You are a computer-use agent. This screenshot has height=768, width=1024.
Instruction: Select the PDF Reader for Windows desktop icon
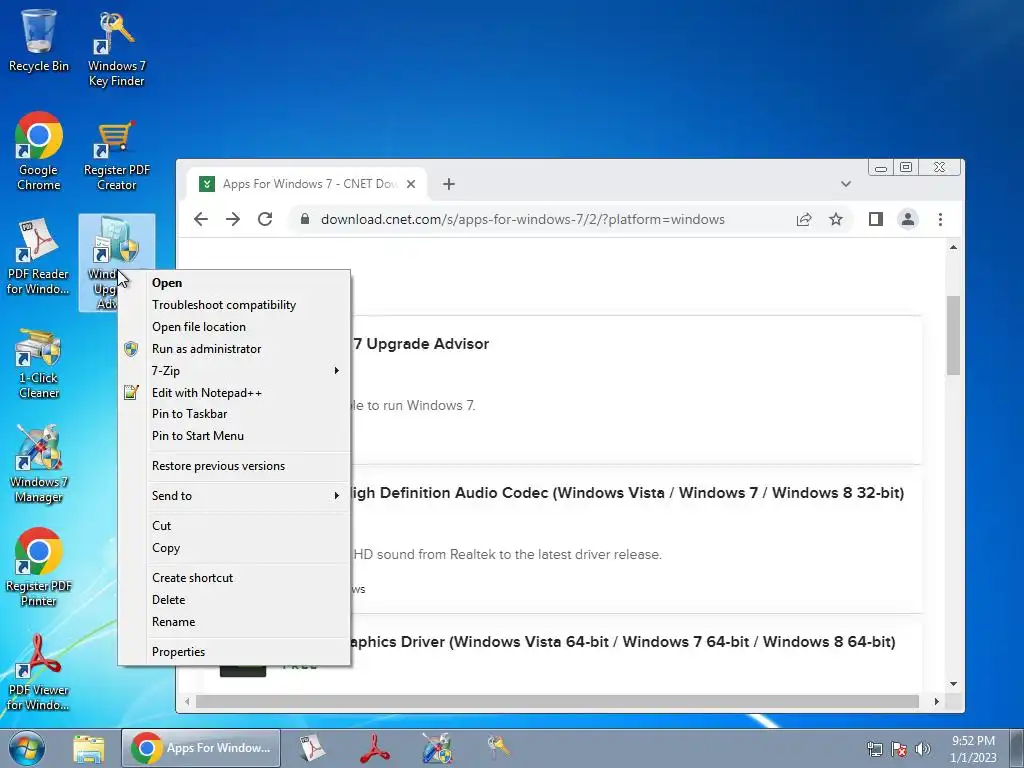click(38, 256)
